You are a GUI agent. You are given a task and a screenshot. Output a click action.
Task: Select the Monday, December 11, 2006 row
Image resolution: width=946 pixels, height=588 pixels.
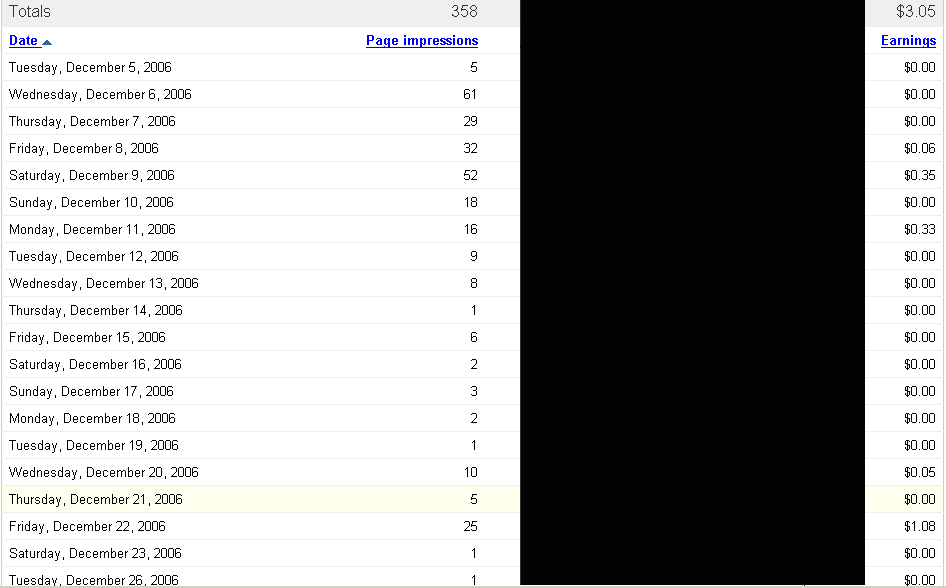tap(92, 230)
